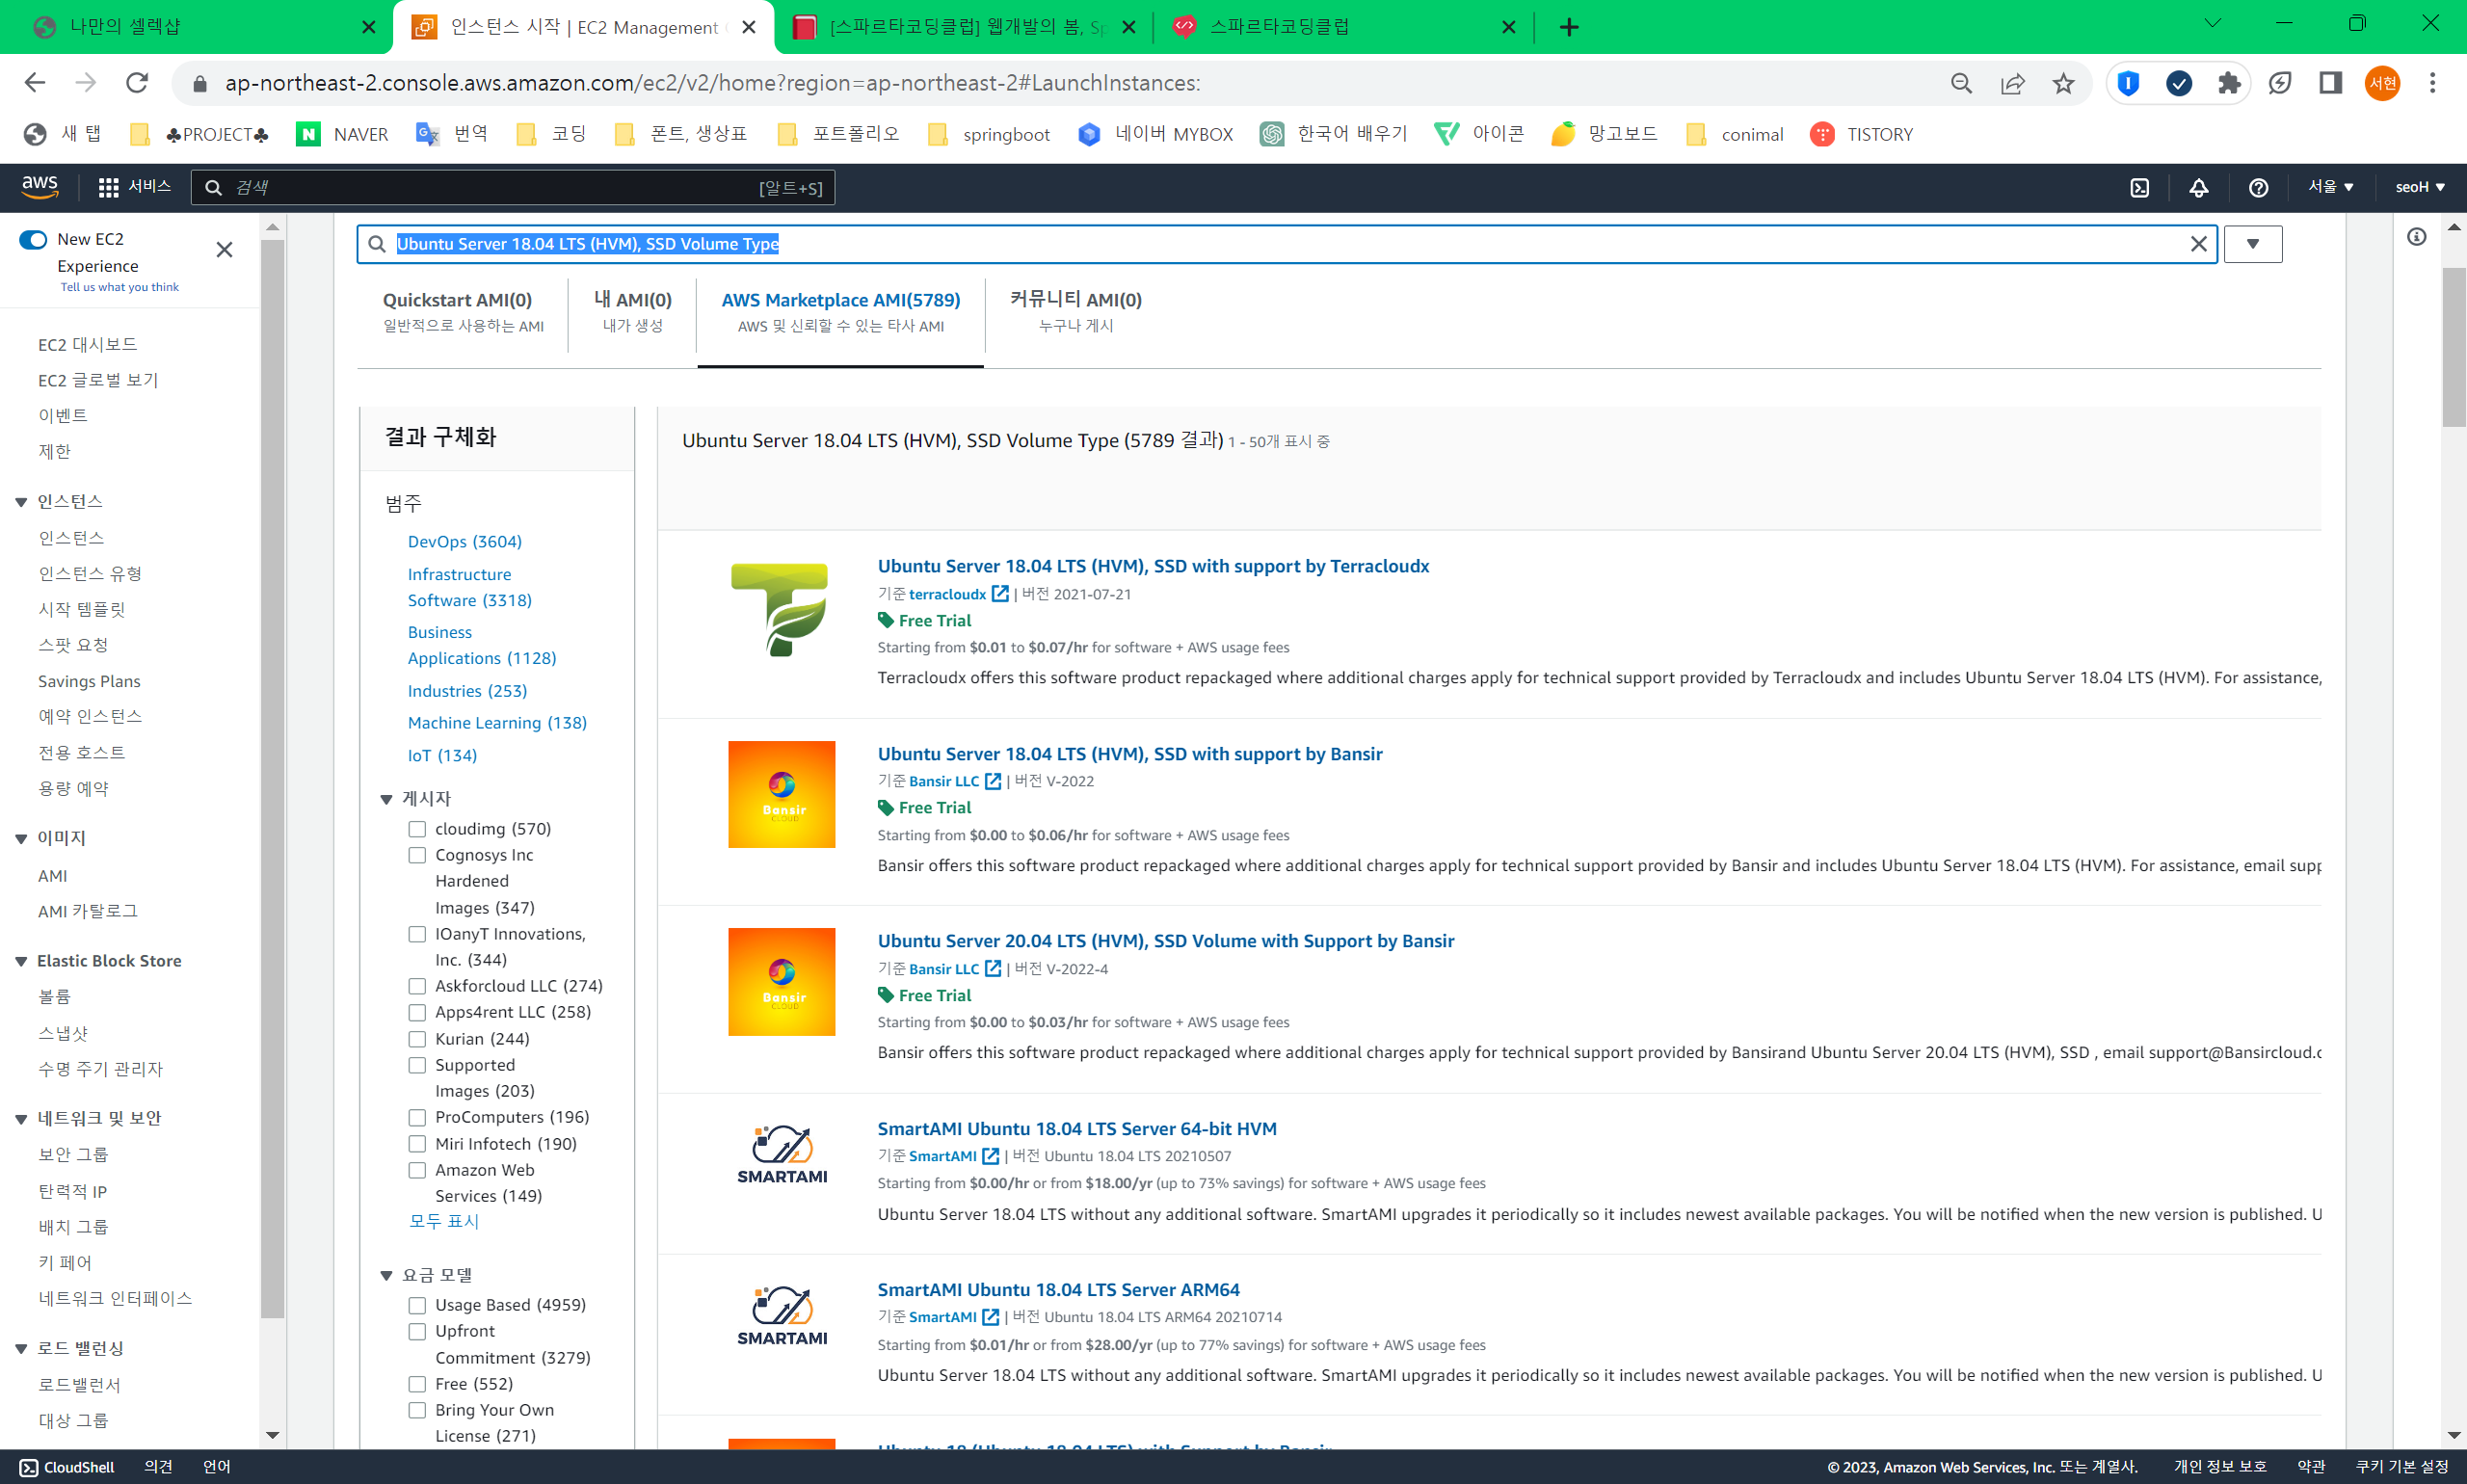Viewport: 2467px width, 1484px height.
Task: Open the Chrome three-dot menu
Action: click(2432, 84)
